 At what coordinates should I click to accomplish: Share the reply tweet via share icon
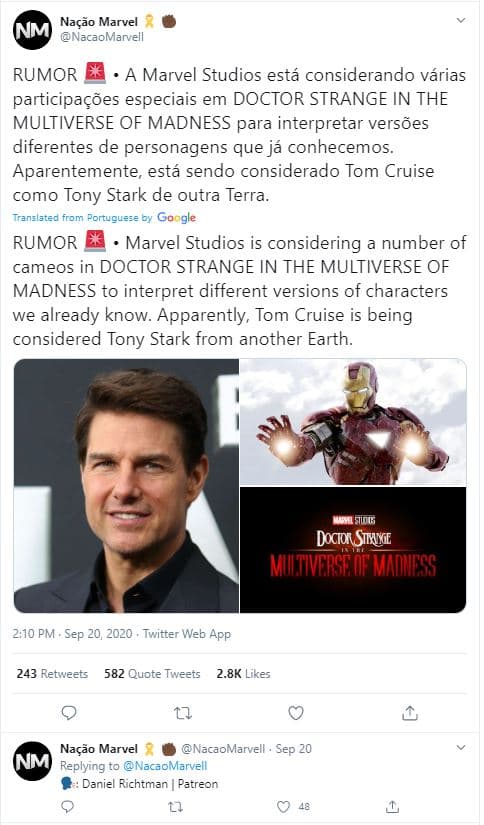click(392, 806)
